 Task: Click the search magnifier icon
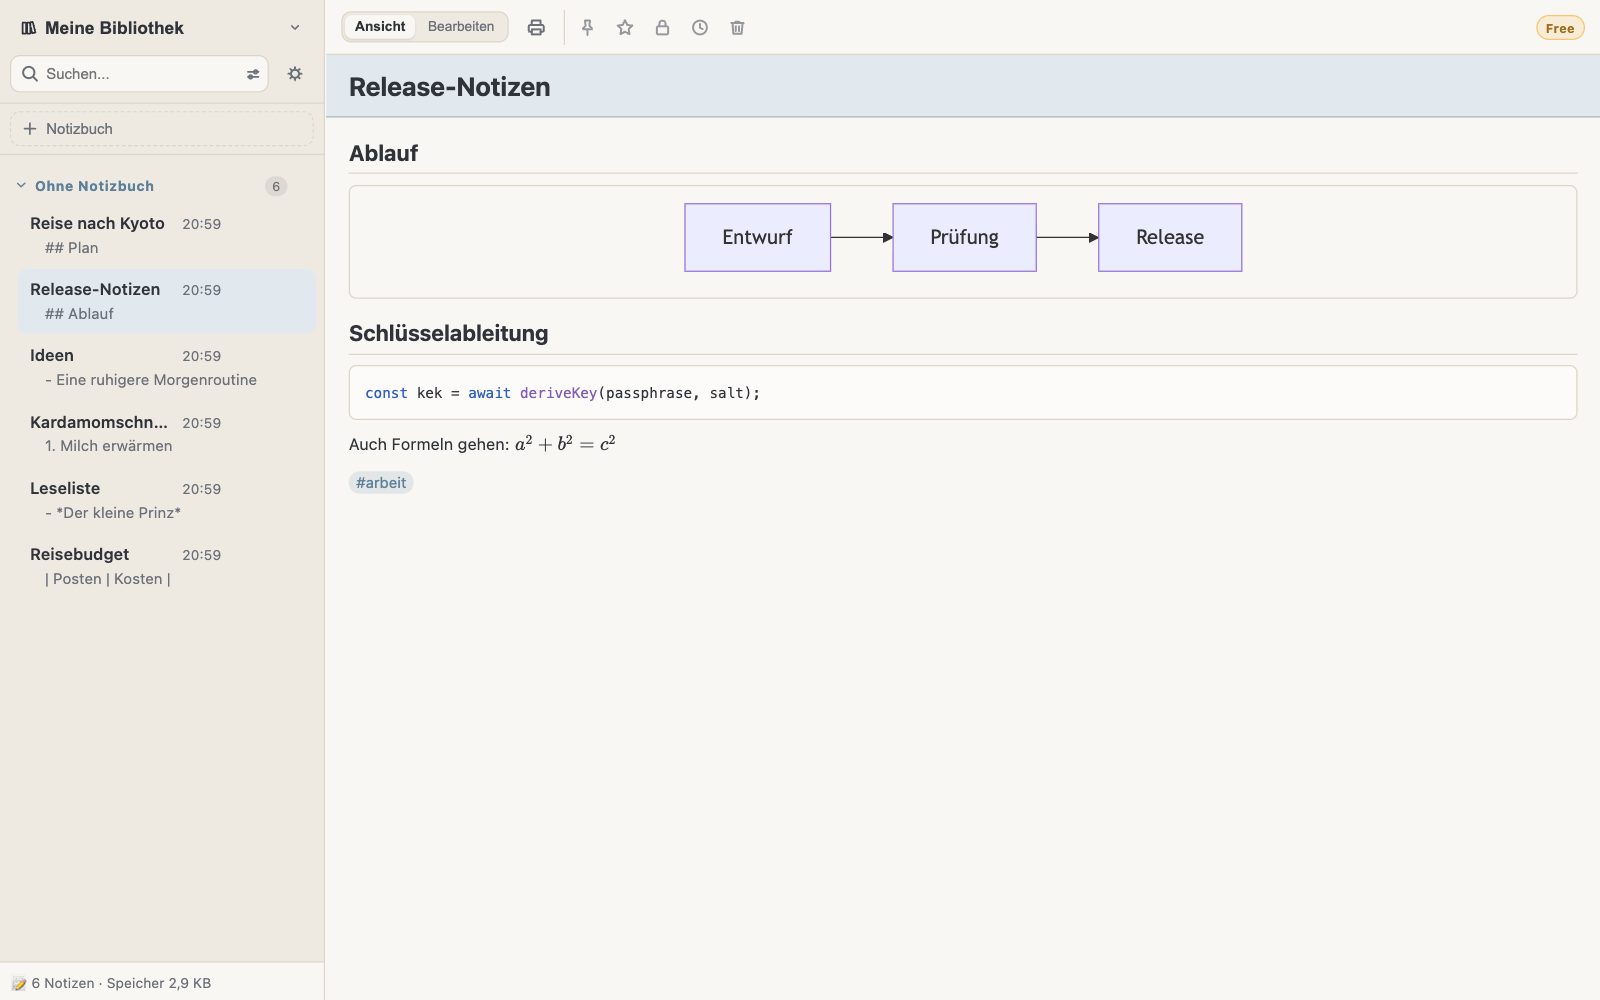30,74
